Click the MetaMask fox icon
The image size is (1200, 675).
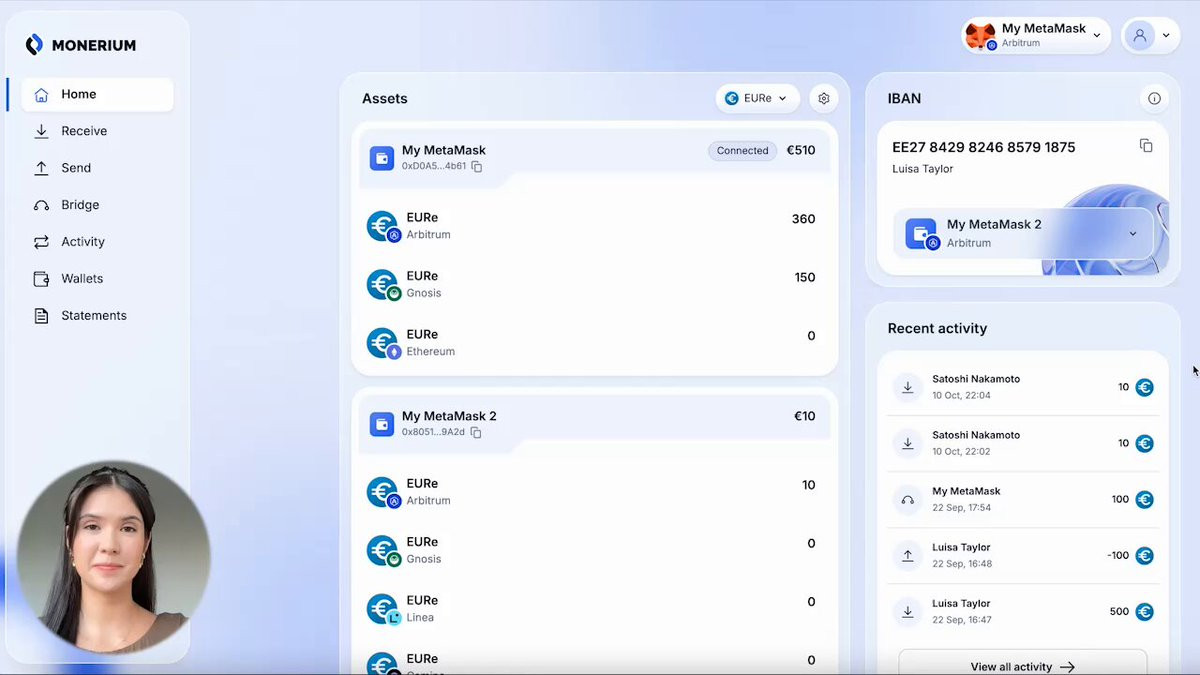[980, 35]
